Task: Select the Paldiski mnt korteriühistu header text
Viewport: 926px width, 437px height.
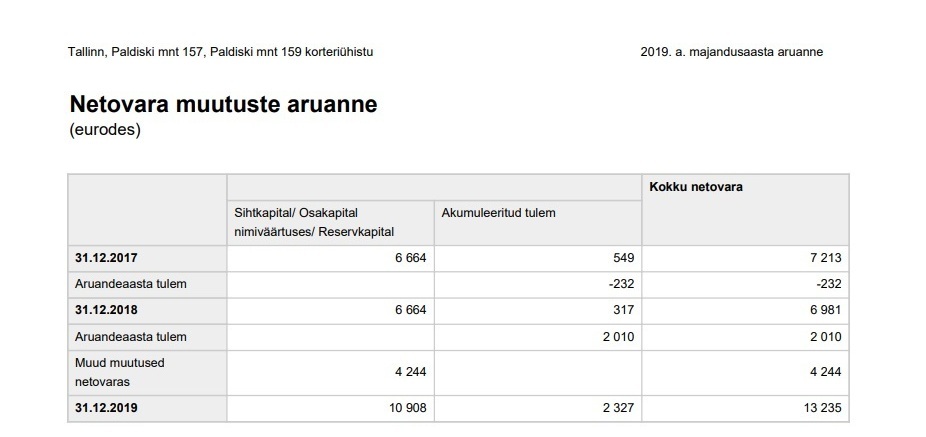Action: pos(220,52)
